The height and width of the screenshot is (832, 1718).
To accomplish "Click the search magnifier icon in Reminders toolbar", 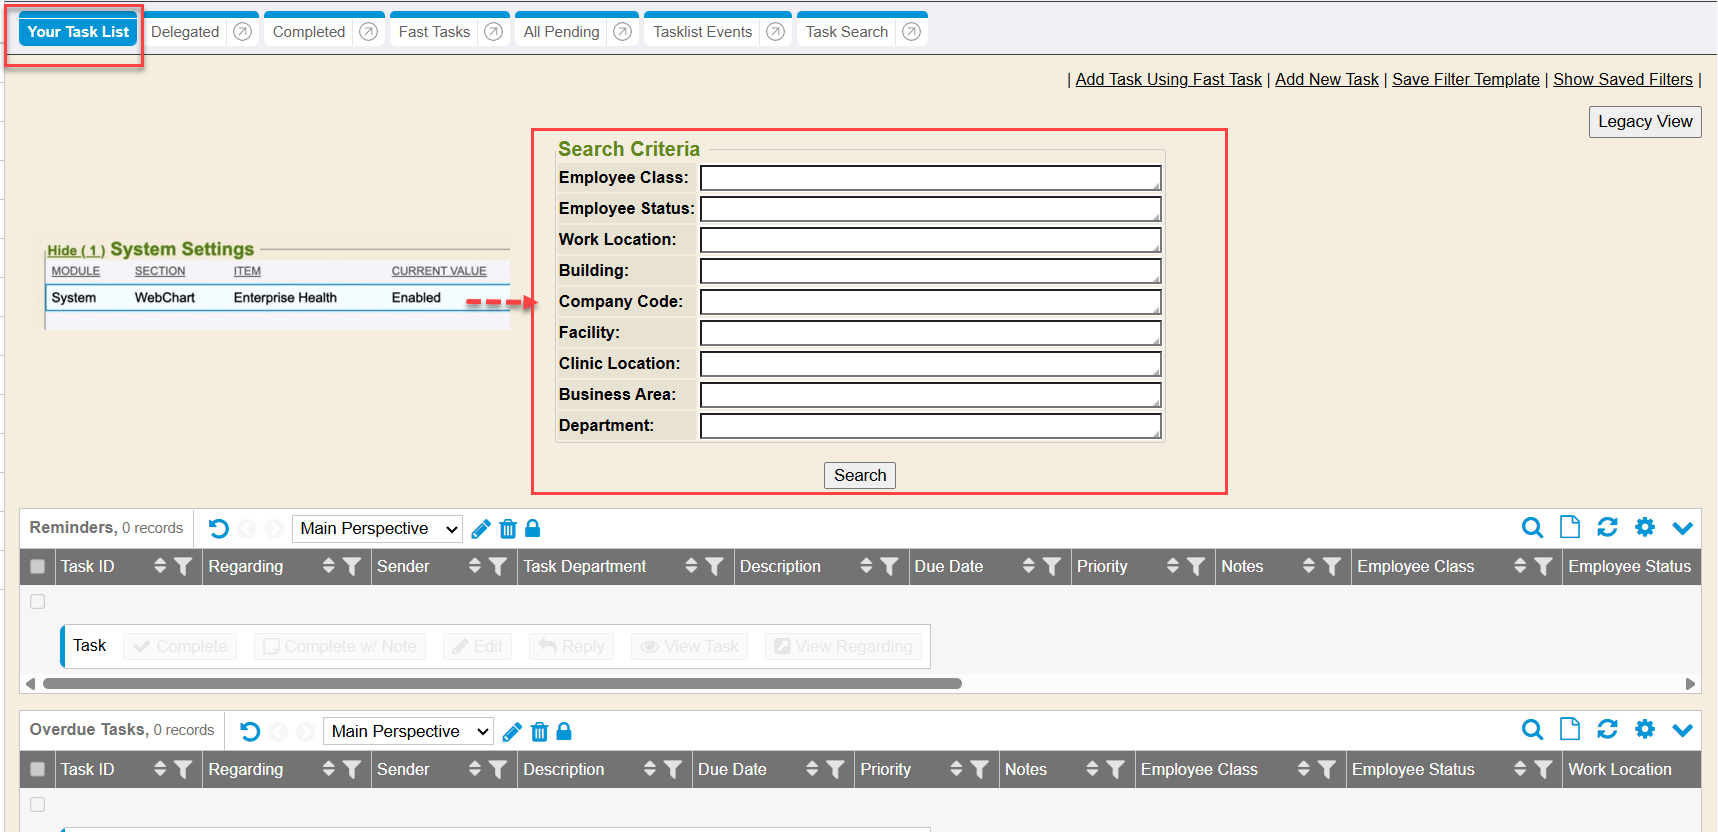I will [x=1532, y=528].
